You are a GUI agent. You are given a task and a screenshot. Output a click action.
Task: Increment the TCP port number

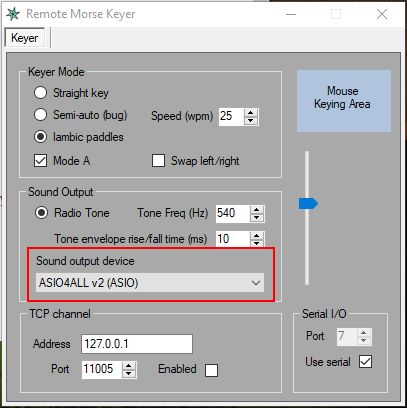129,366
